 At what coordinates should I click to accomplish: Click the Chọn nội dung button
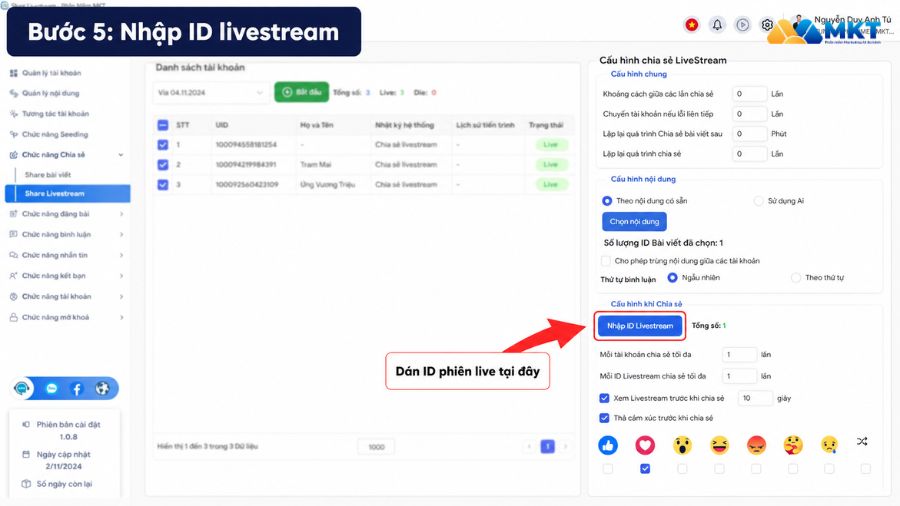[634, 221]
